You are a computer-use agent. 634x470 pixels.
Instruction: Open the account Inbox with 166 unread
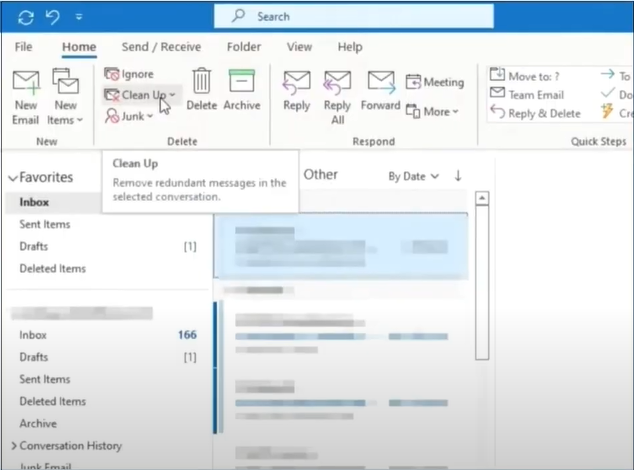coord(107,335)
